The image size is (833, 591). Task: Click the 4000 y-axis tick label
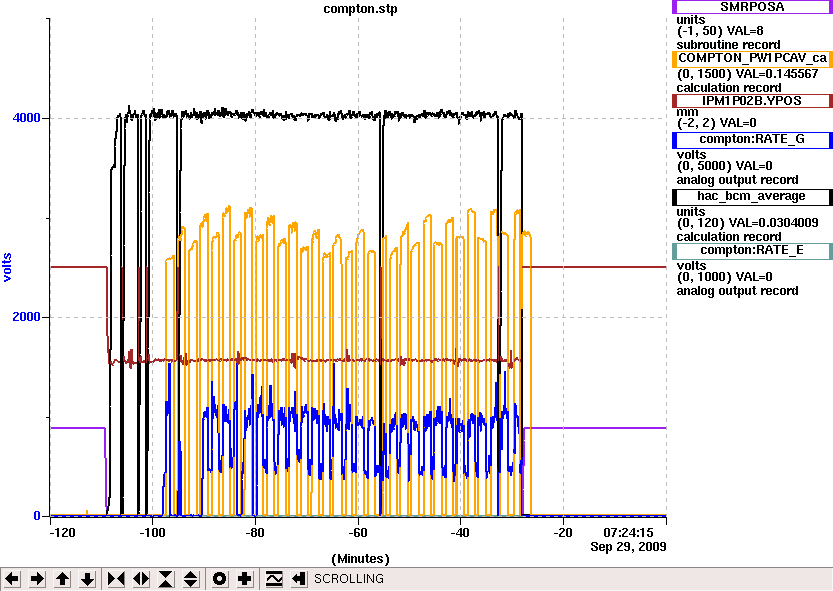(27, 117)
